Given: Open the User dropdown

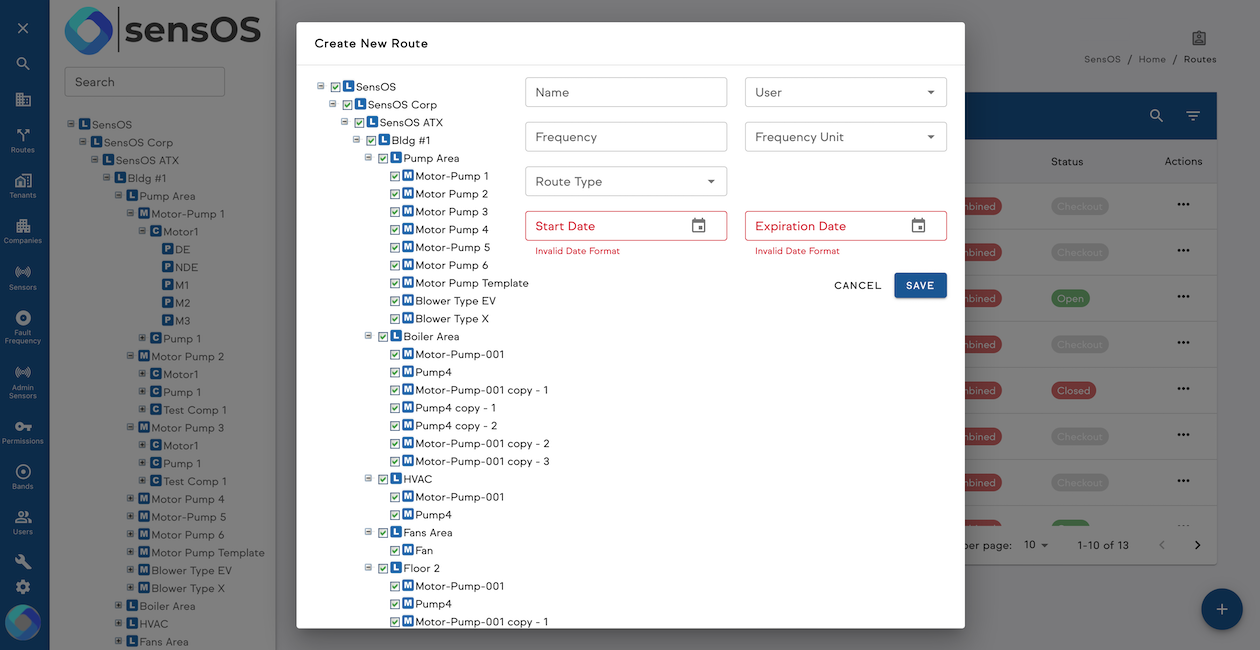Looking at the screenshot, I should (x=846, y=92).
